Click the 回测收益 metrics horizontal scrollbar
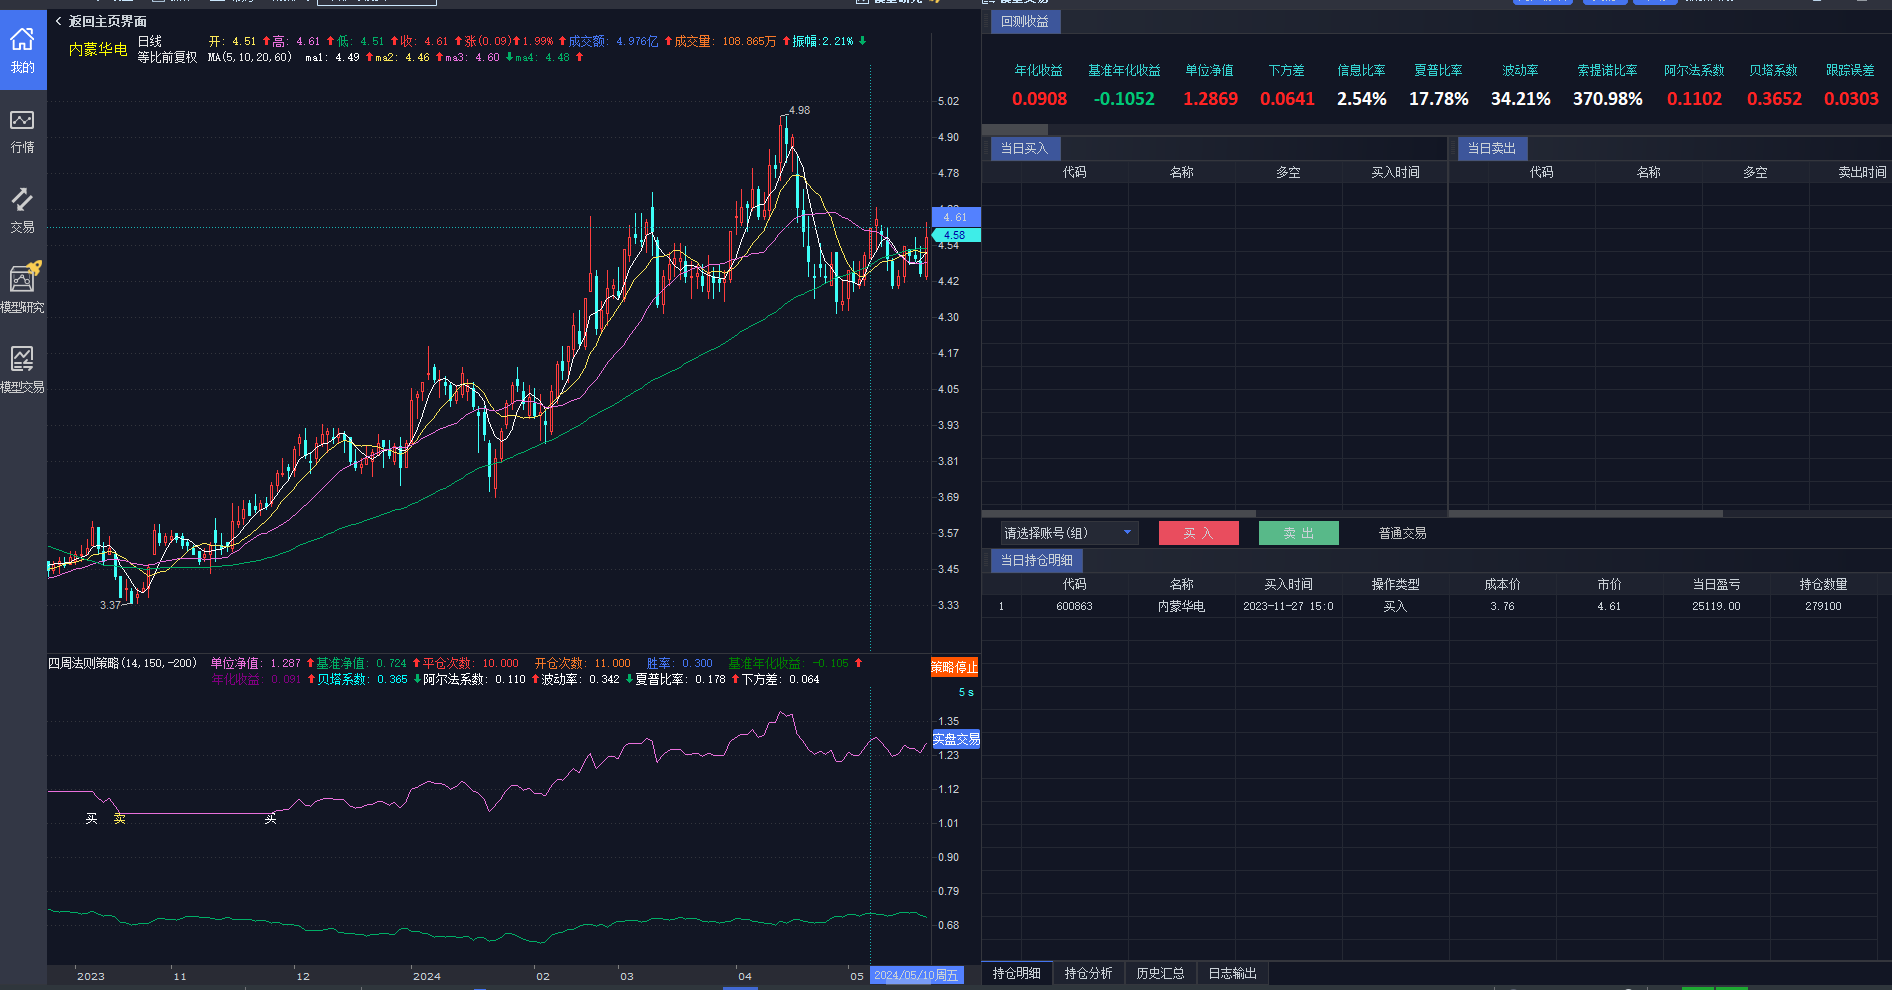The image size is (1892, 990). coord(1015,130)
